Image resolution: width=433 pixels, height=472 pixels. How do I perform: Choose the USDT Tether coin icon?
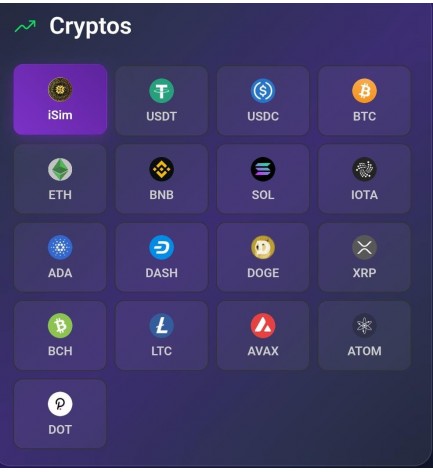[x=161, y=90]
